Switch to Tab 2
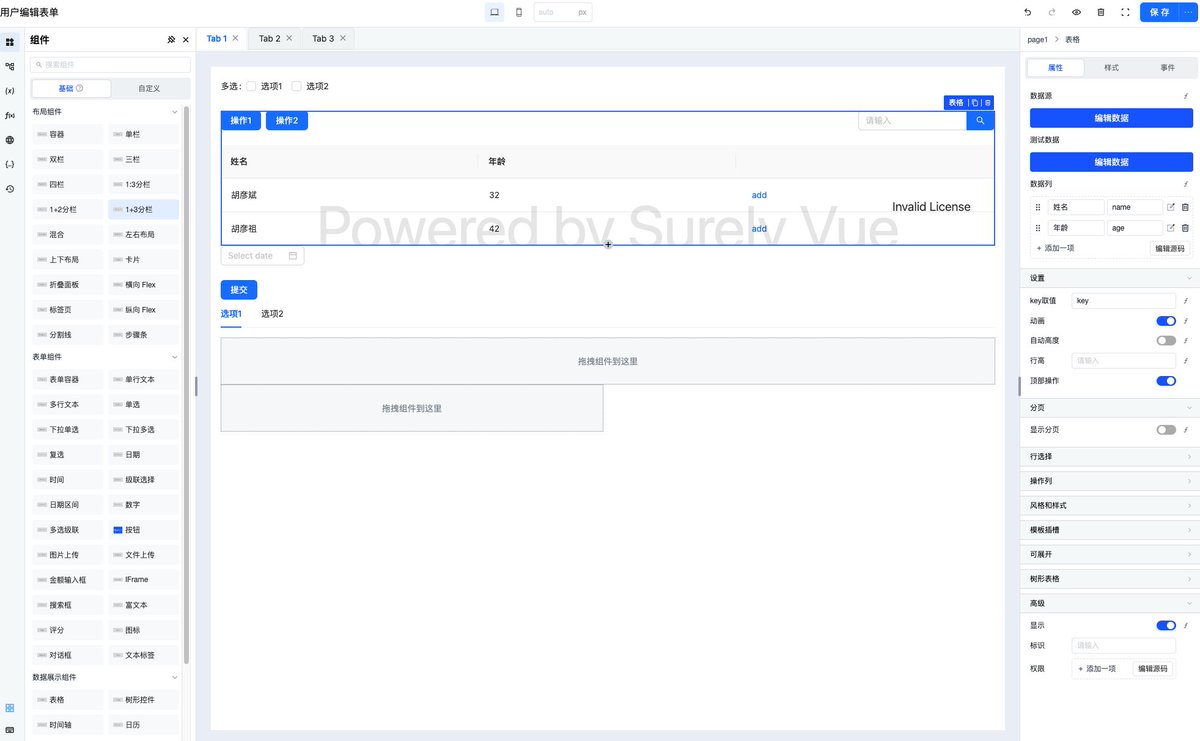The width and height of the screenshot is (1200, 741). click(x=269, y=38)
